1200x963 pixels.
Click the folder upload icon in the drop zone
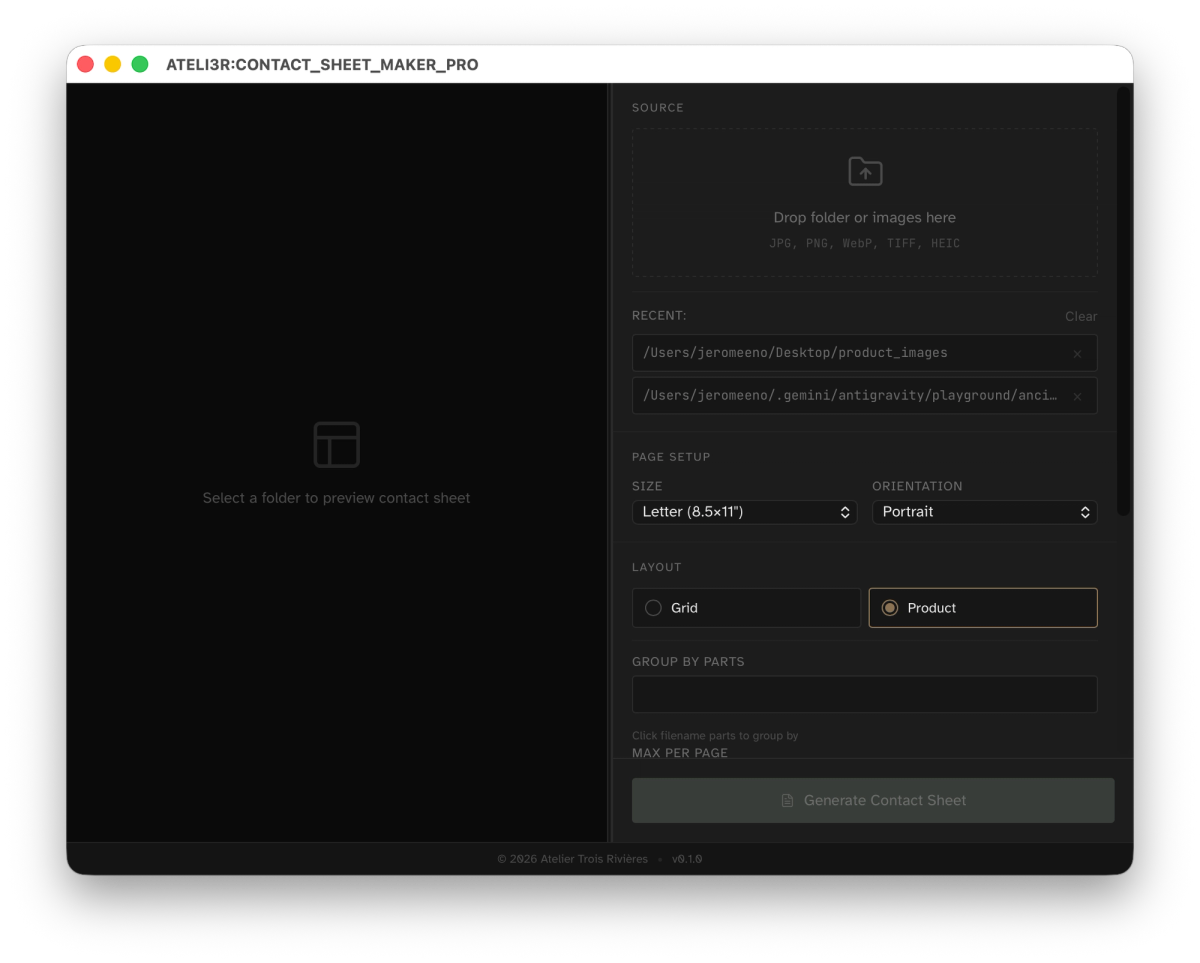[x=864, y=171]
